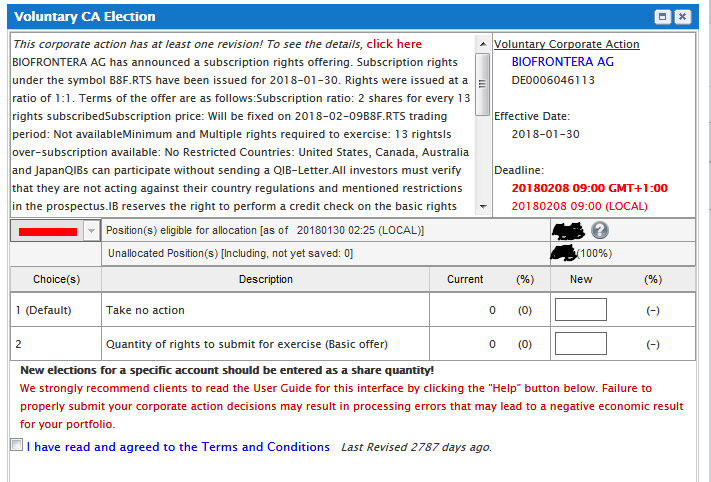Click 'Position(s) eligible for allocation' label
Screen dimensions: 711x482
coord(265,230)
